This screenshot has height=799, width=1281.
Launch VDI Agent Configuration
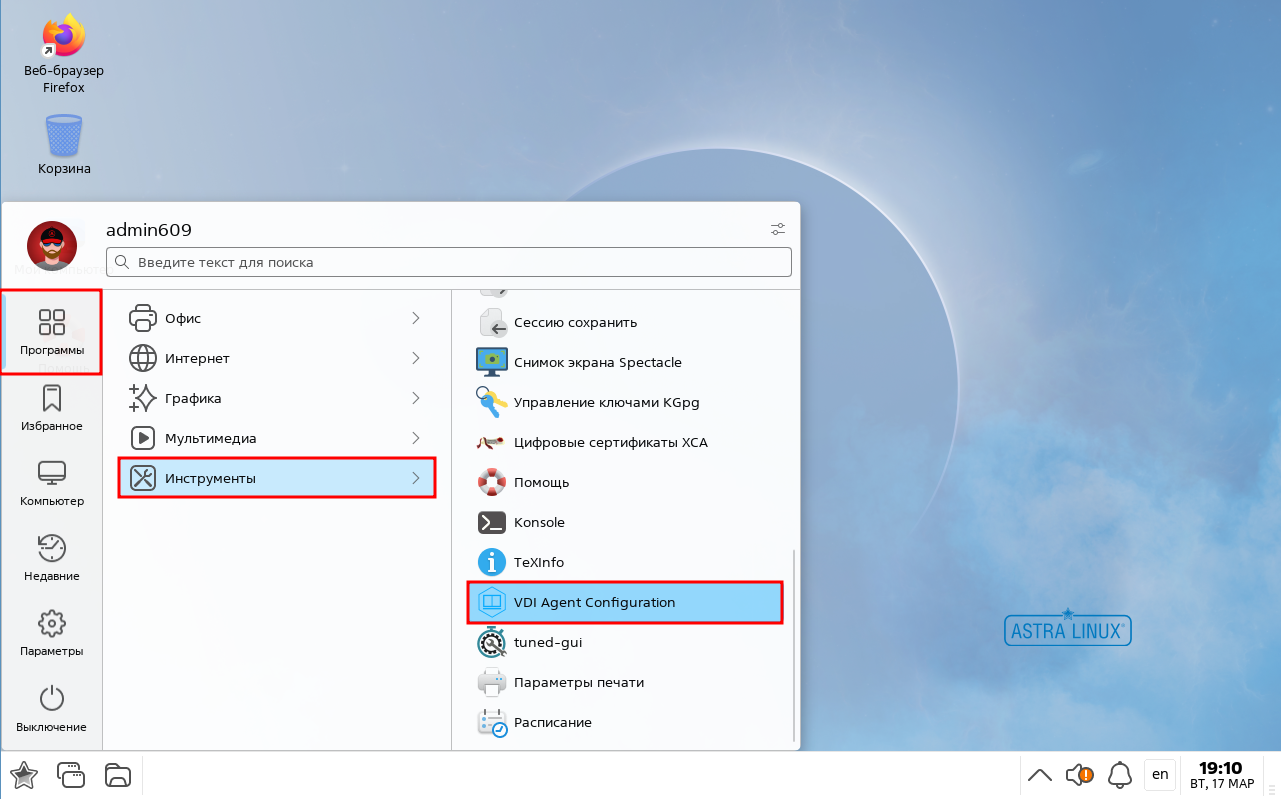point(625,602)
